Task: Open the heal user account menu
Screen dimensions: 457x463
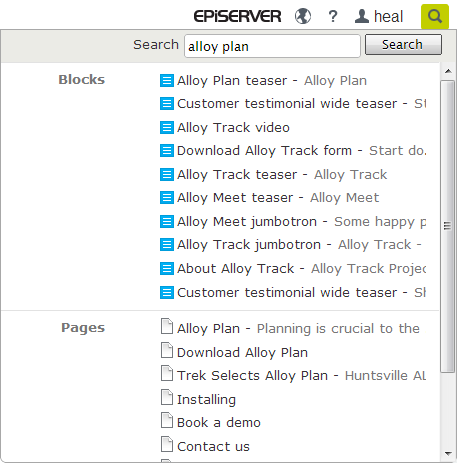Action: click(x=379, y=16)
